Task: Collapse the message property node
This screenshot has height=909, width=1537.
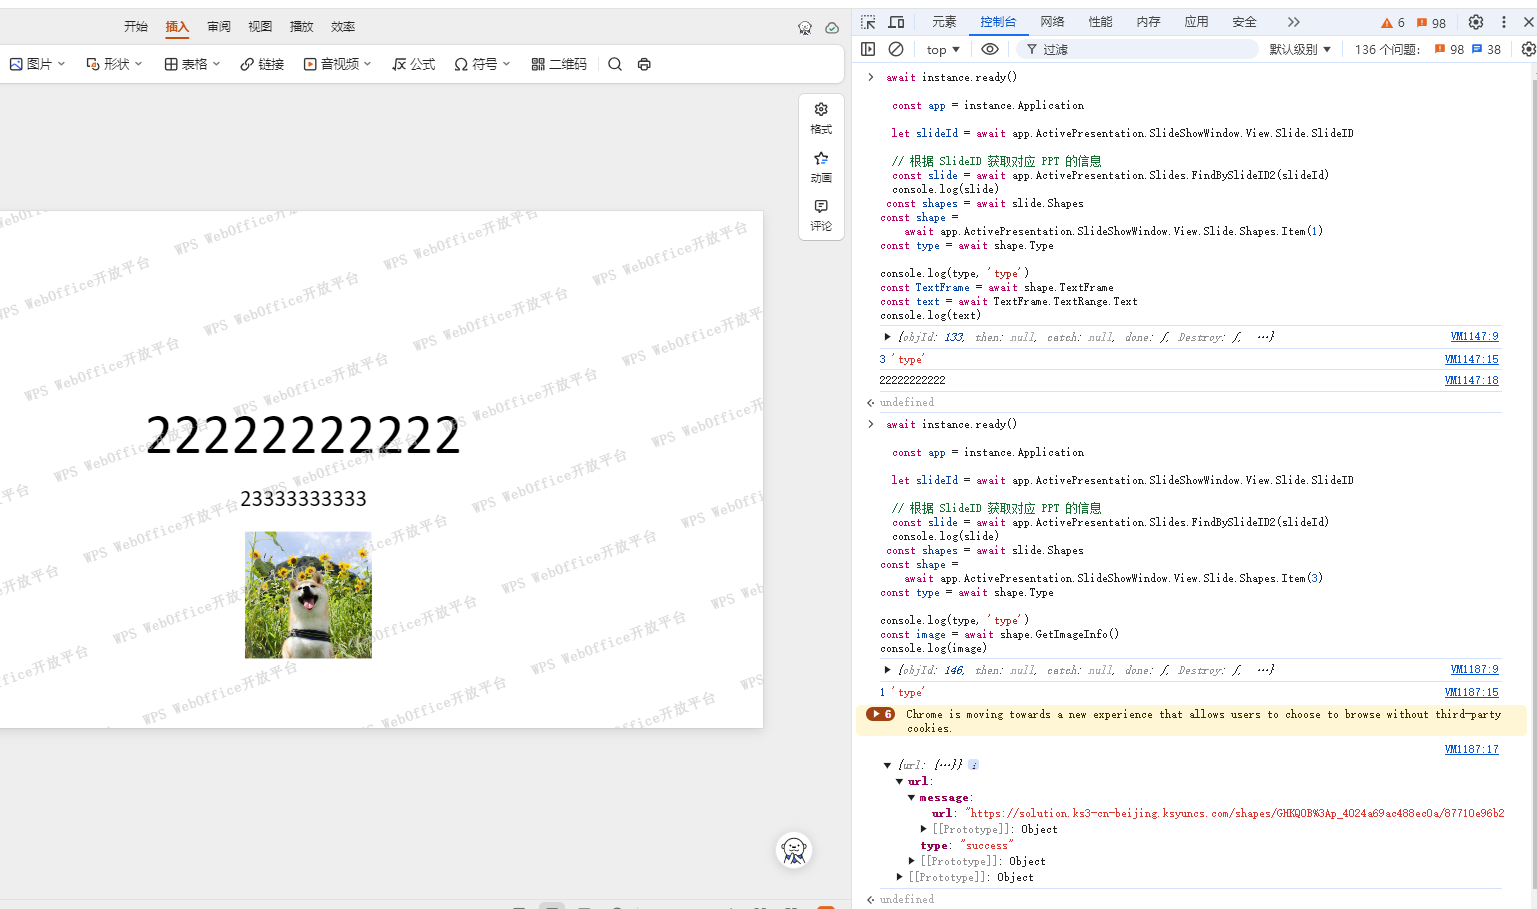Action: pyautogui.click(x=911, y=798)
